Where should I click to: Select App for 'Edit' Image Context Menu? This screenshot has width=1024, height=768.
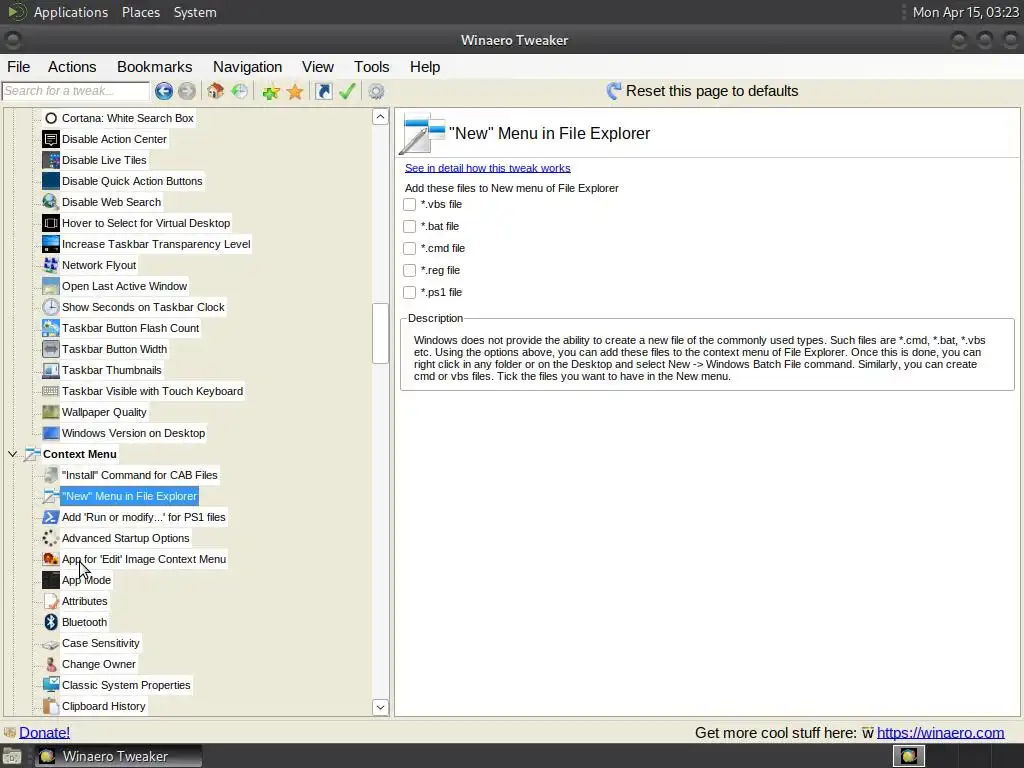pos(144,559)
